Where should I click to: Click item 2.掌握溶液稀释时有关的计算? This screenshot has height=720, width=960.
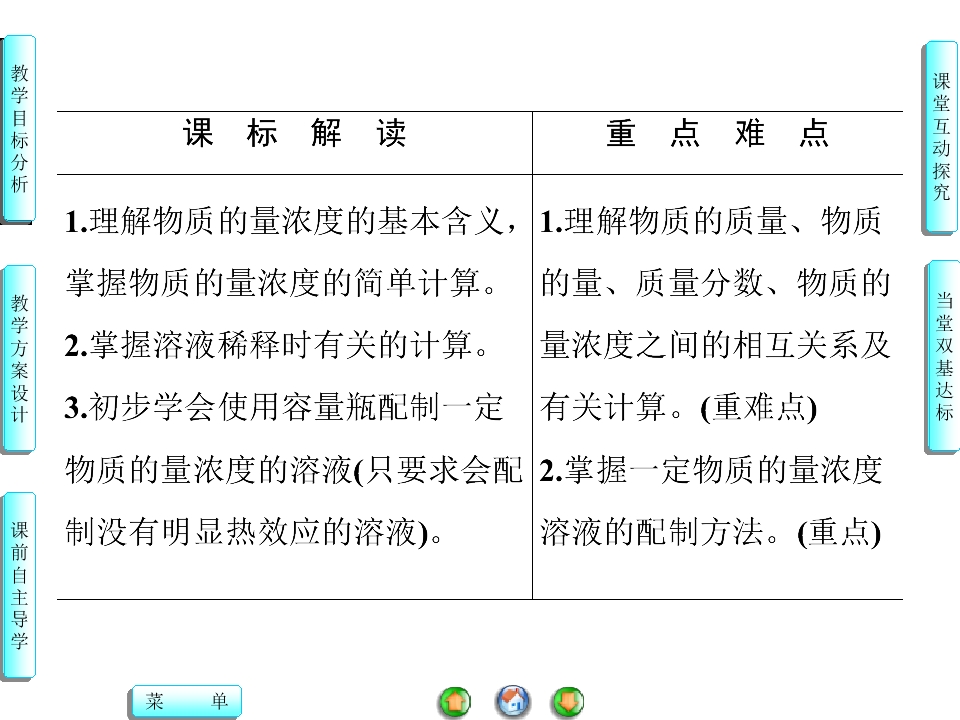click(x=277, y=345)
